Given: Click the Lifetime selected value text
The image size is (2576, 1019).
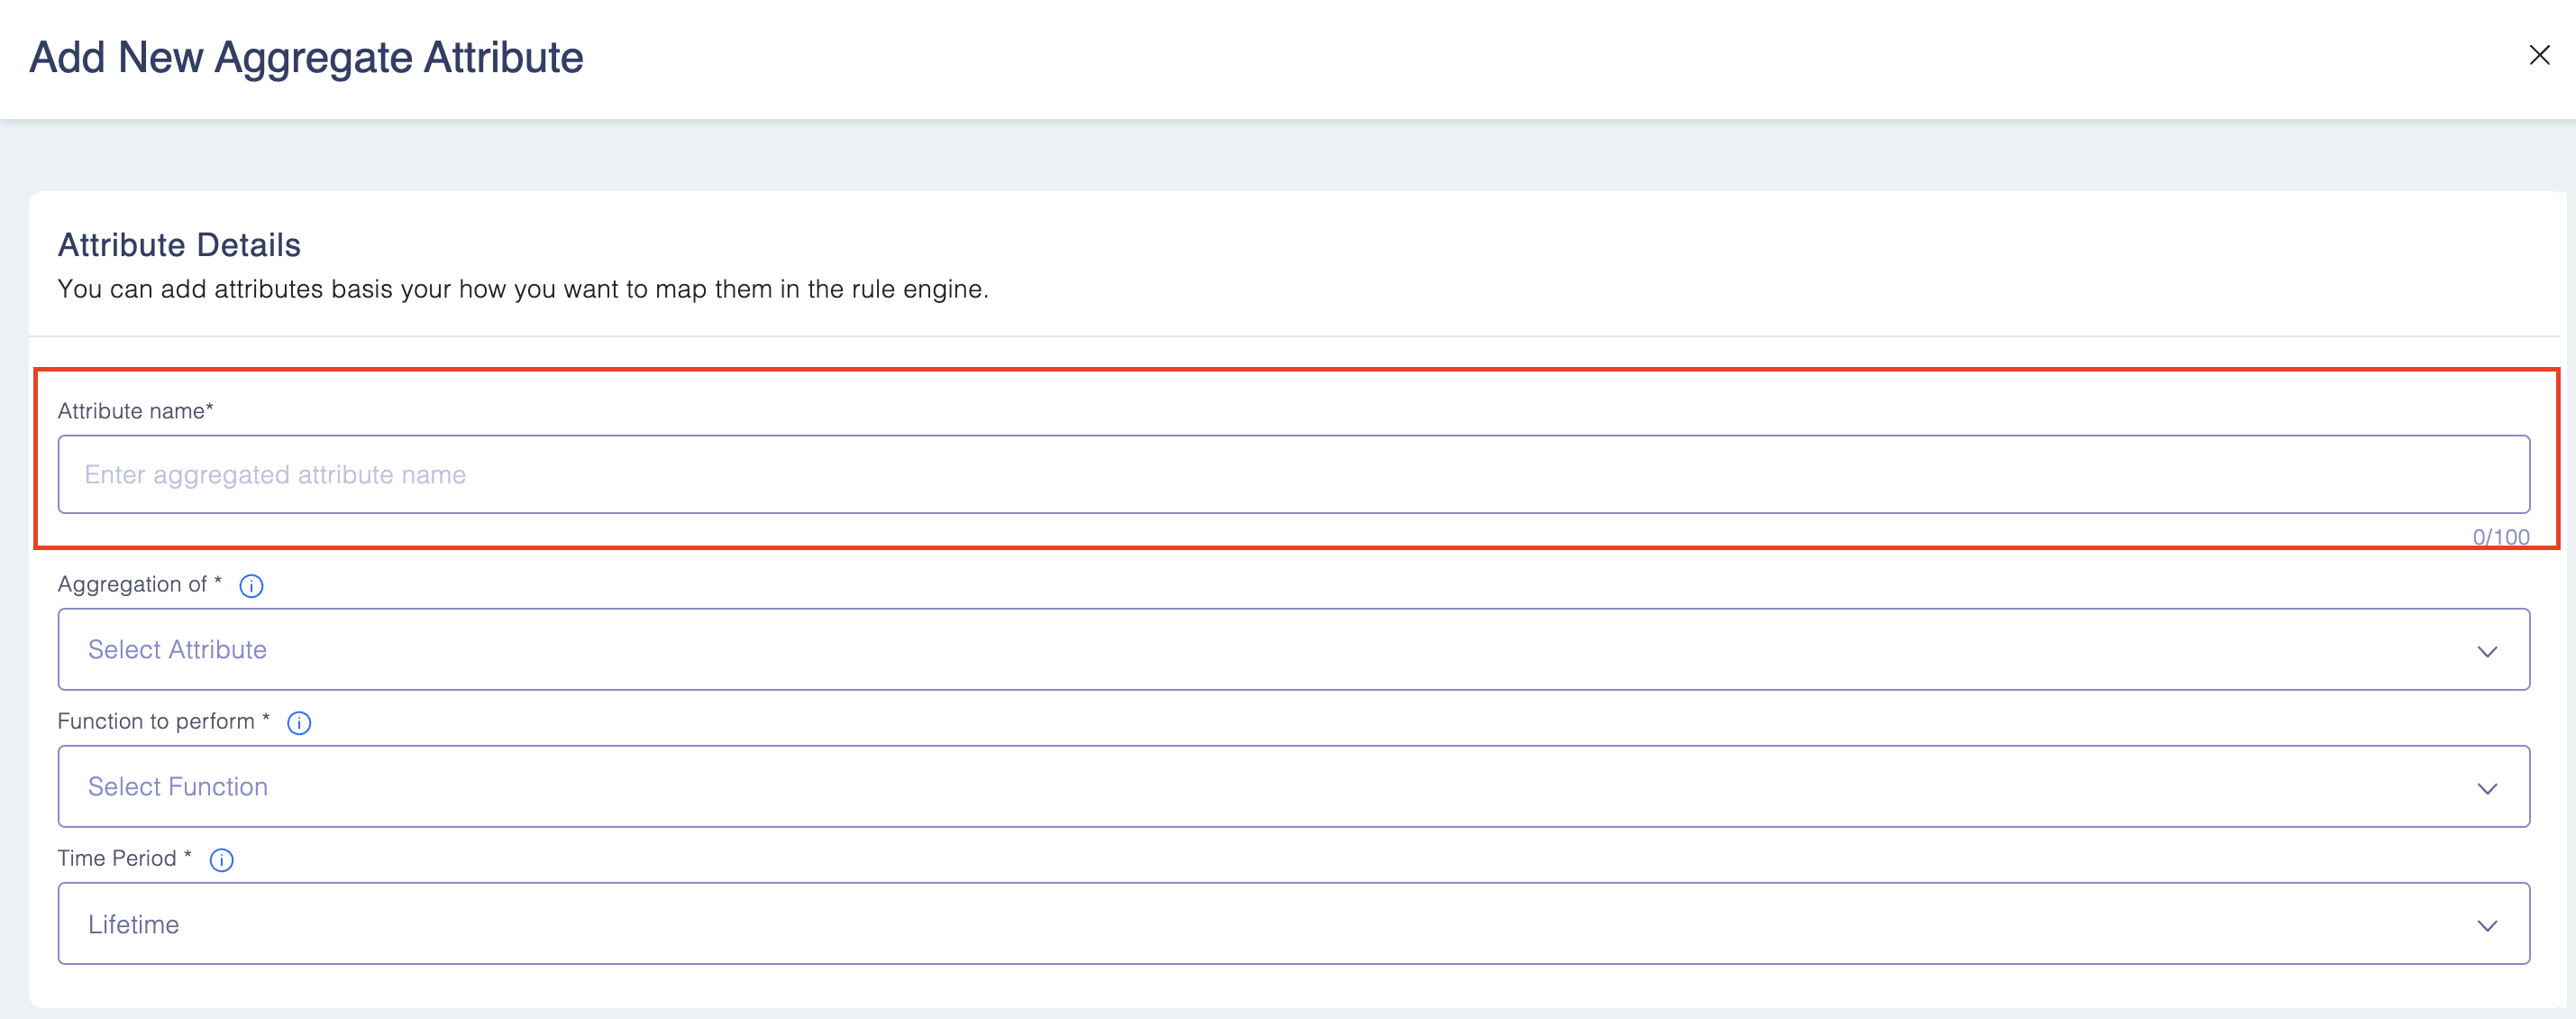Looking at the screenshot, I should (133, 924).
